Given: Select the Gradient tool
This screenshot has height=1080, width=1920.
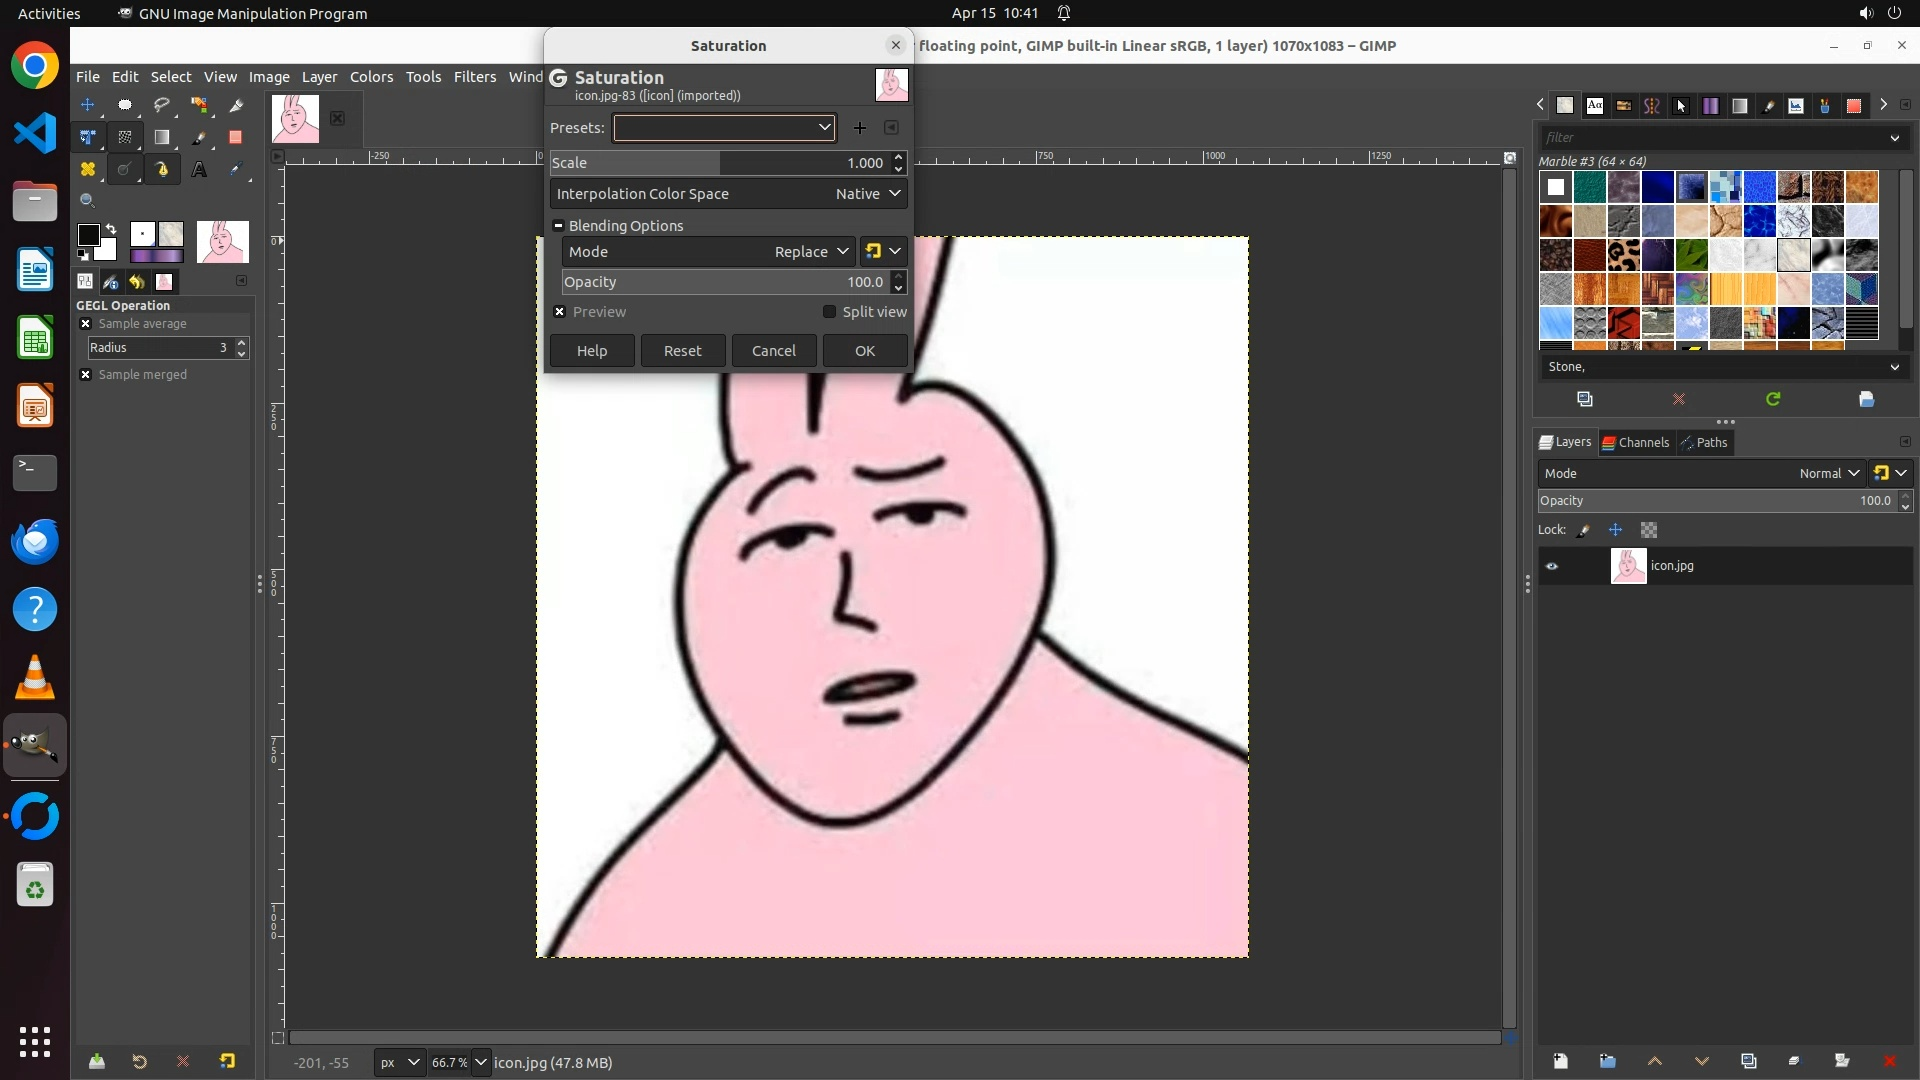Looking at the screenshot, I should tap(162, 138).
